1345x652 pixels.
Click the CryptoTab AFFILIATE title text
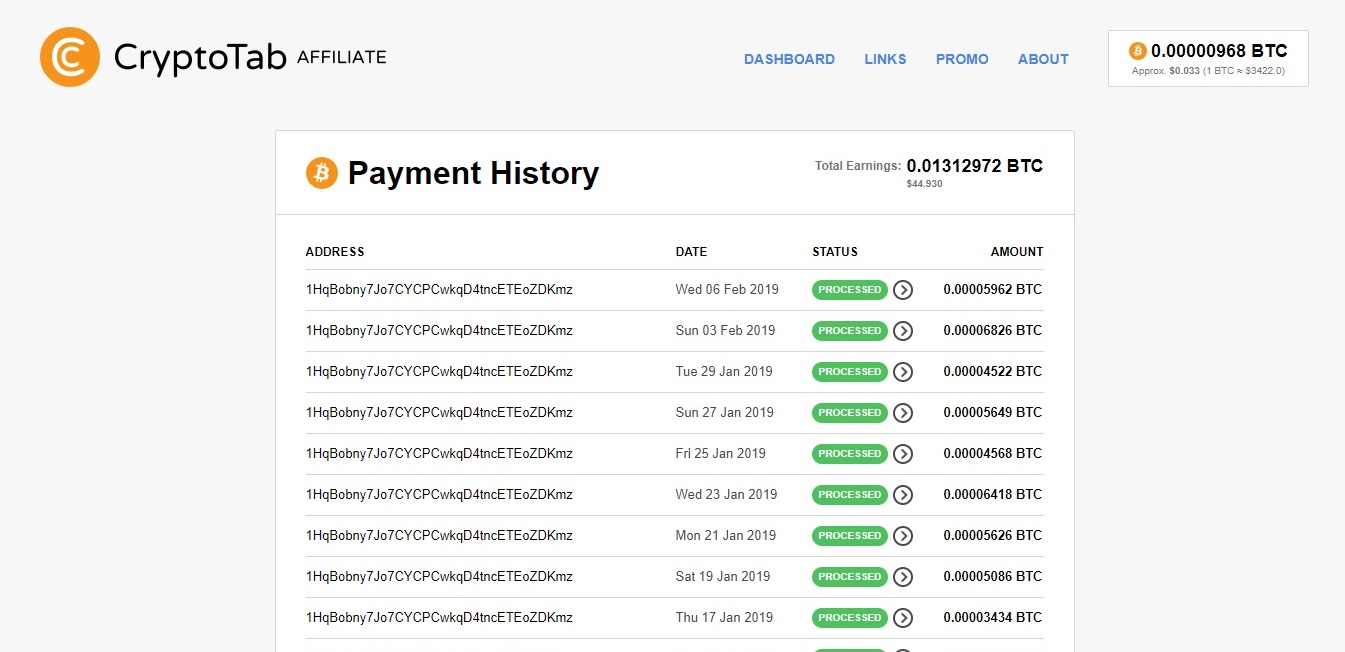[250, 58]
